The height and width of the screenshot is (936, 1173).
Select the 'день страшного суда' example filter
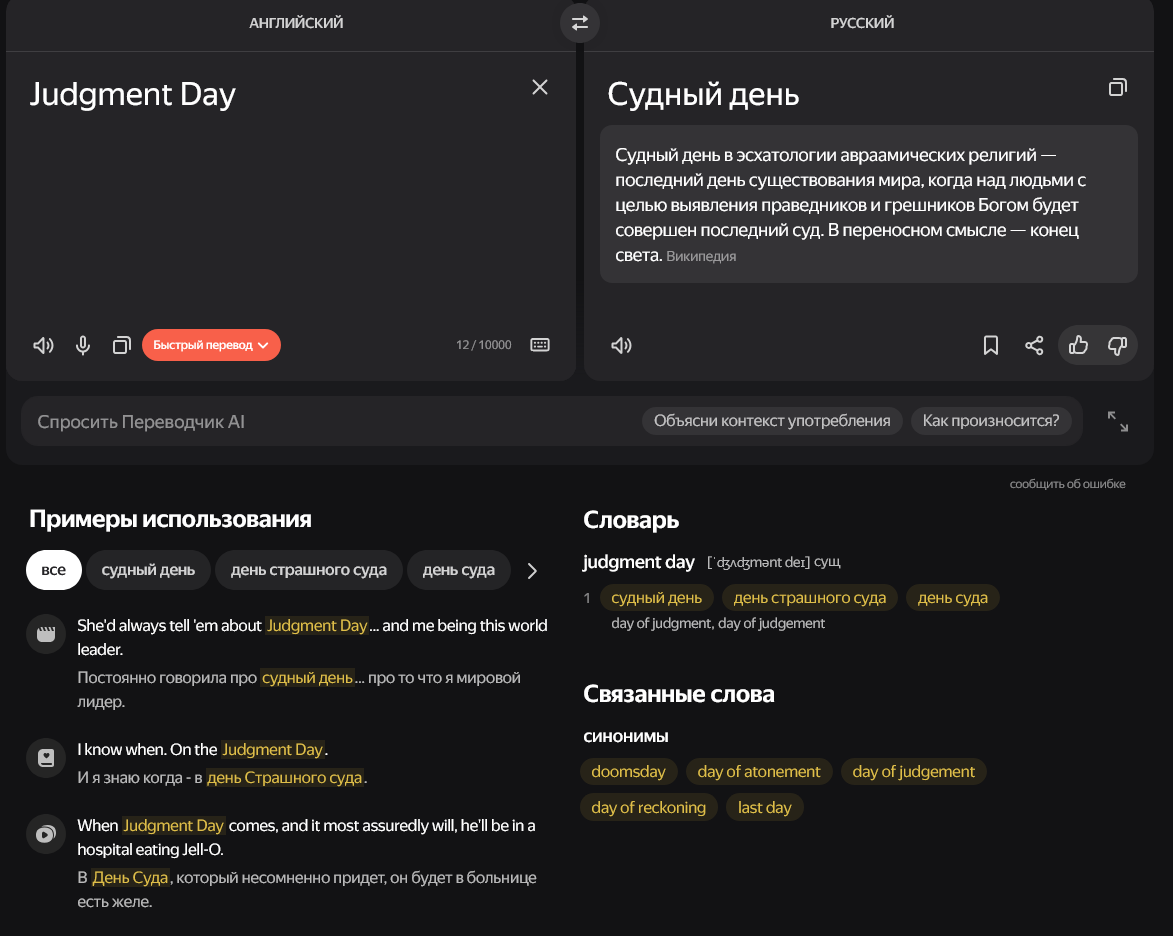(308, 570)
